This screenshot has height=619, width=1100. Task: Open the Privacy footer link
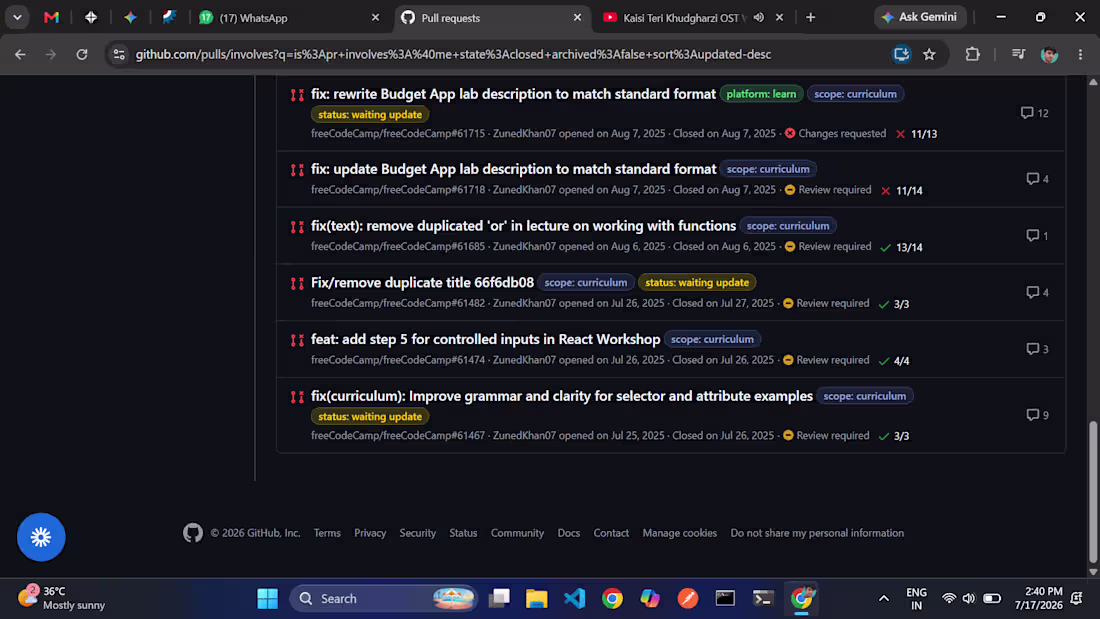370,533
